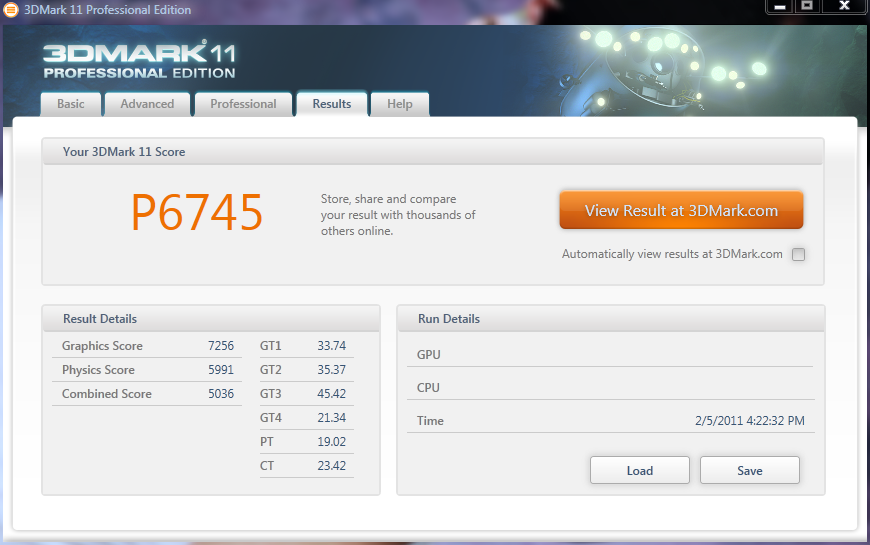Click the Save button

750,471
